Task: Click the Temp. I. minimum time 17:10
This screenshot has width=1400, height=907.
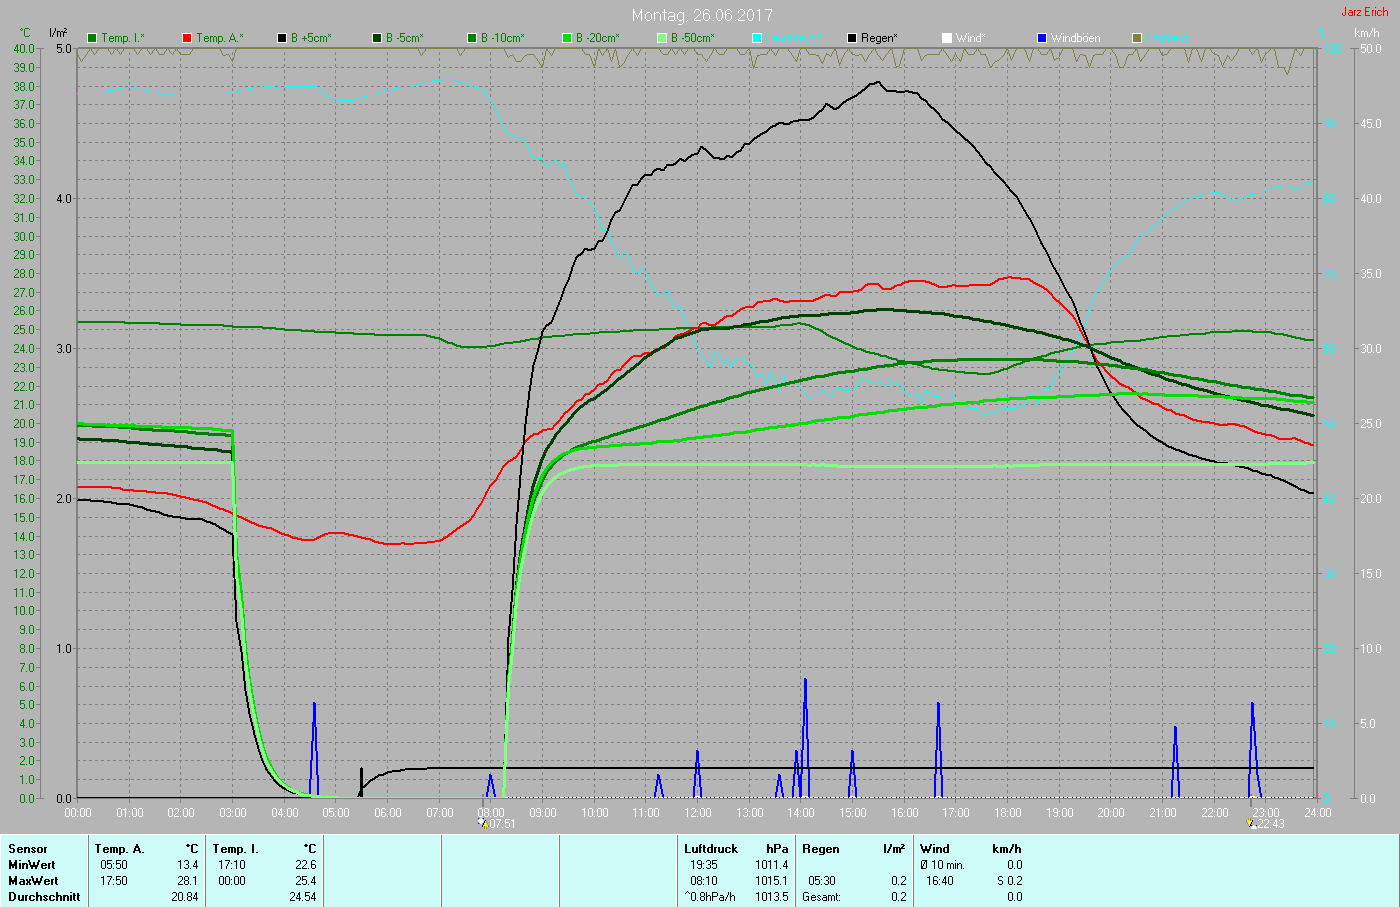Action: coord(232,865)
